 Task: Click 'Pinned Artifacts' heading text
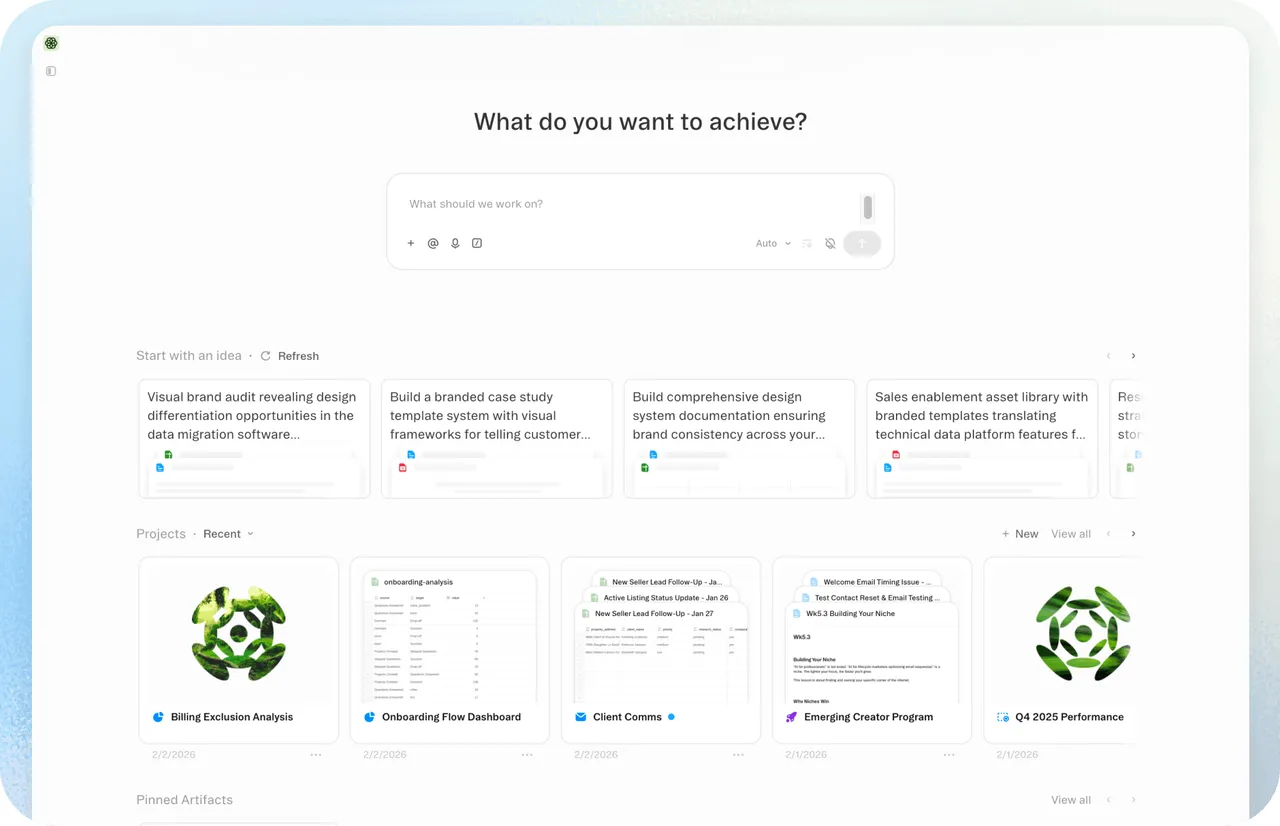pyautogui.click(x=184, y=800)
